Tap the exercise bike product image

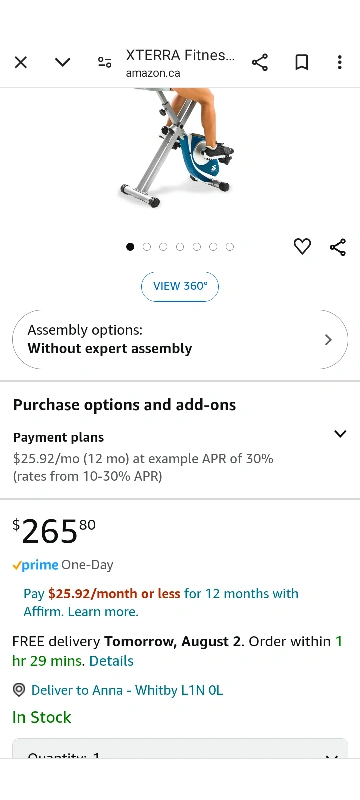175,147
